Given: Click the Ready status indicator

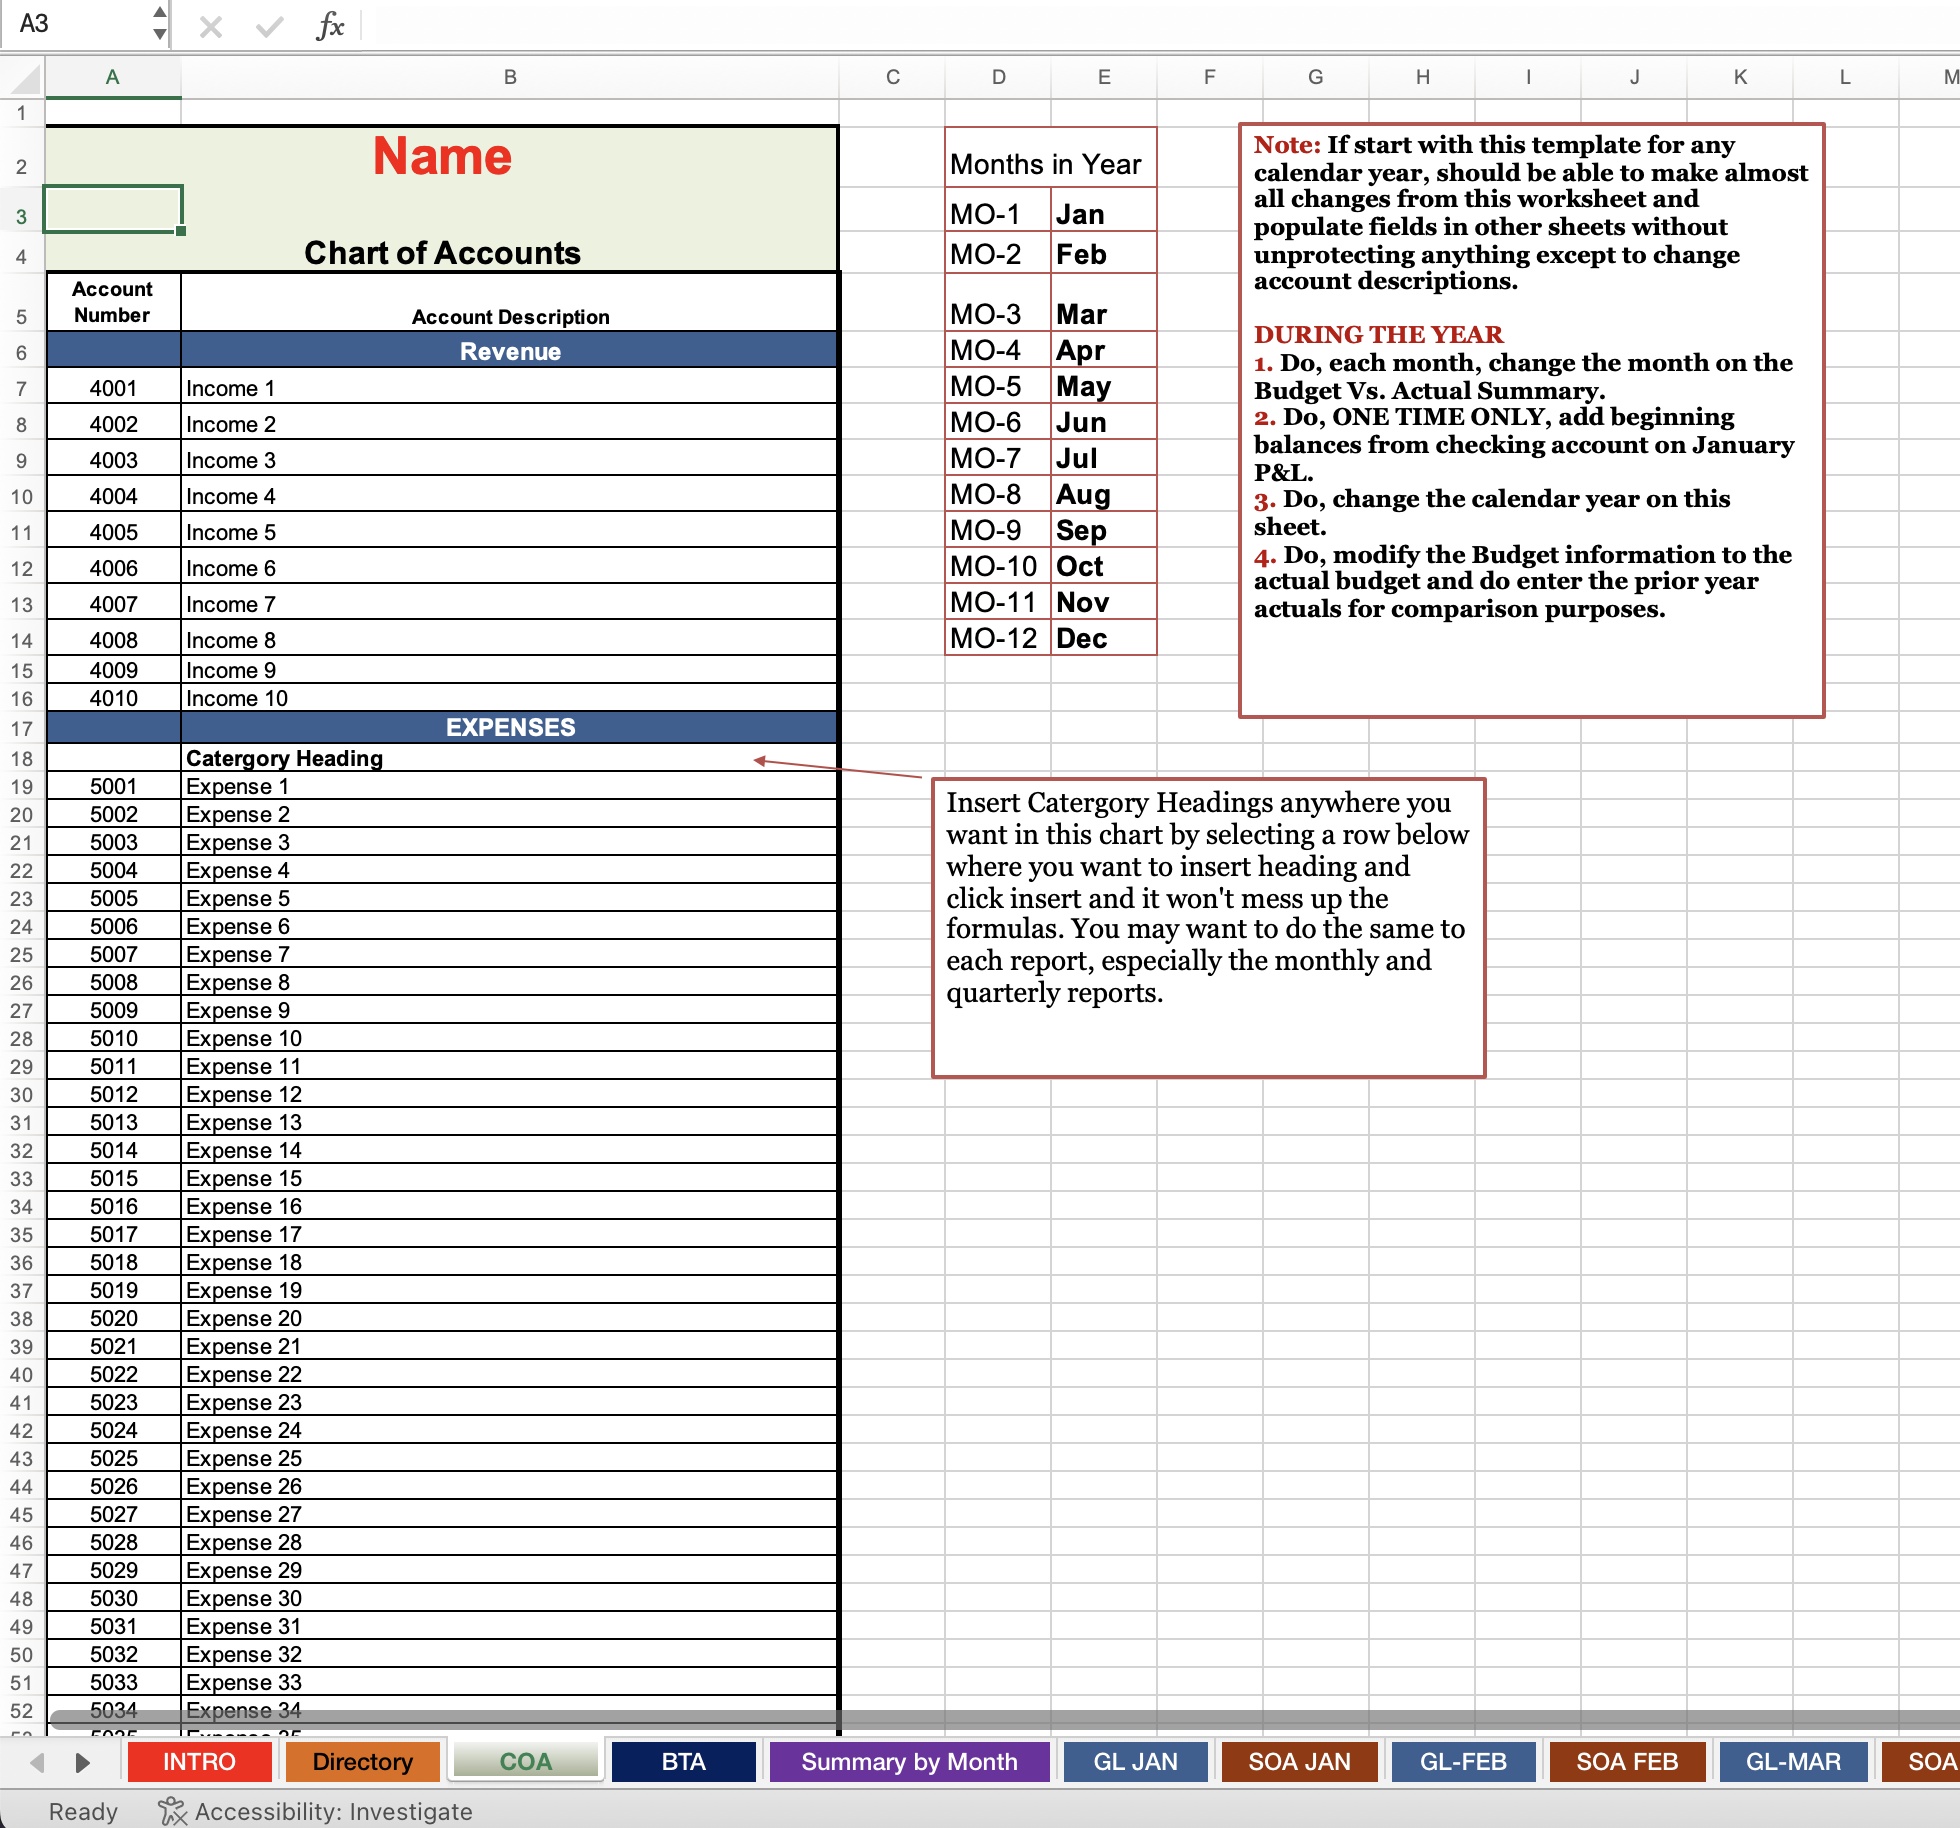Looking at the screenshot, I should point(83,1811).
